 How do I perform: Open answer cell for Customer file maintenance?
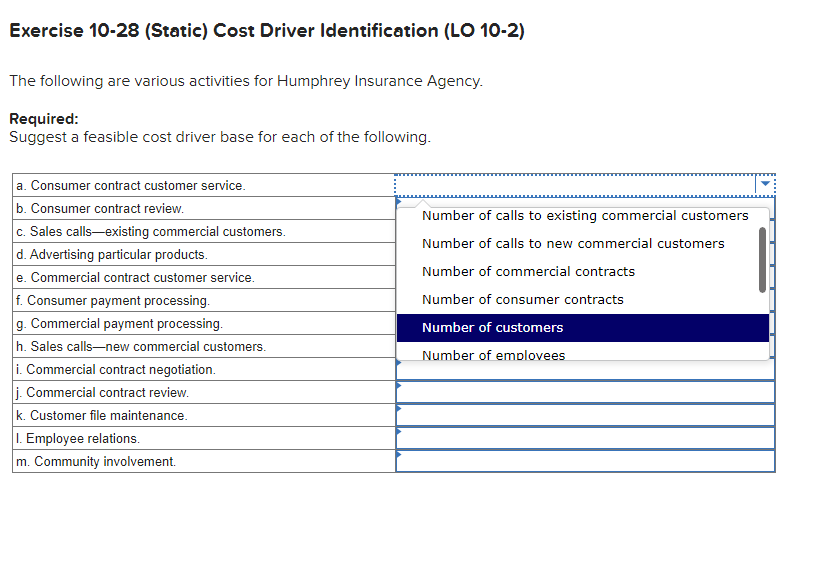585,415
